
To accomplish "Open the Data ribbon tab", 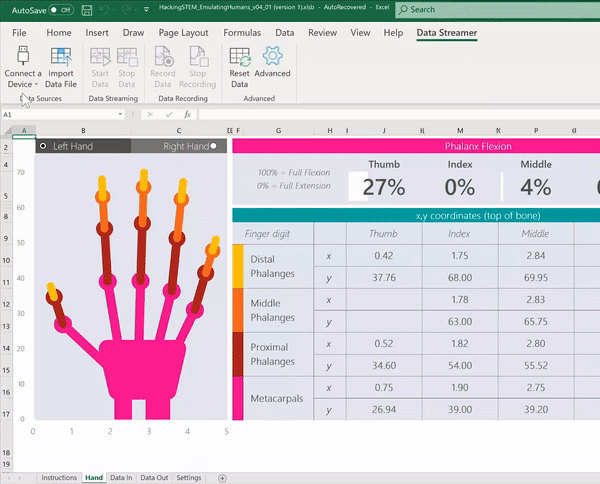I will click(x=285, y=33).
